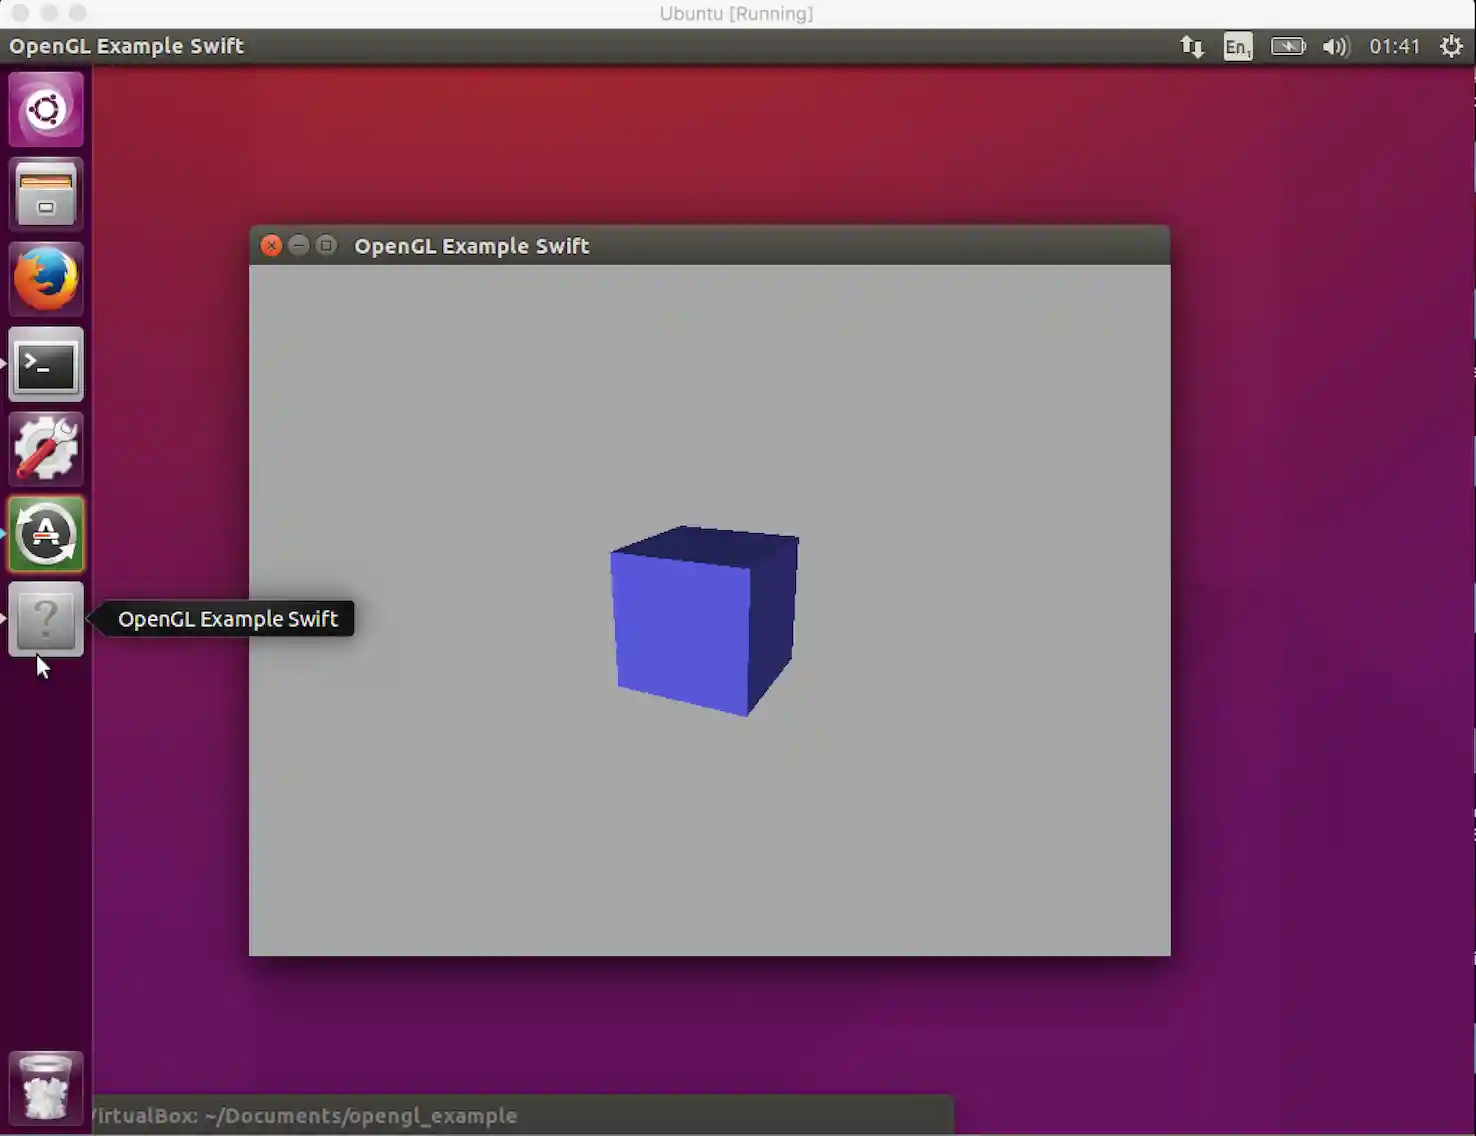Expand the En keyboard input source menu

(x=1237, y=47)
